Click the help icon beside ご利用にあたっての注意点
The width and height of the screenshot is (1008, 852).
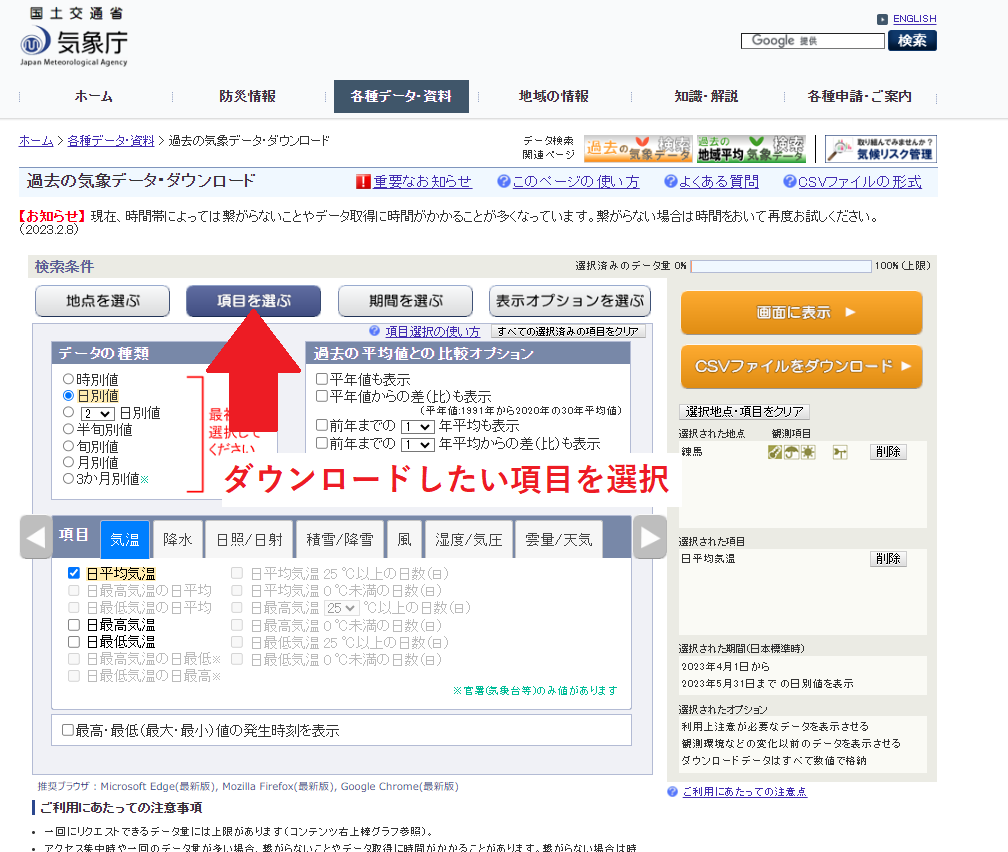coord(672,792)
